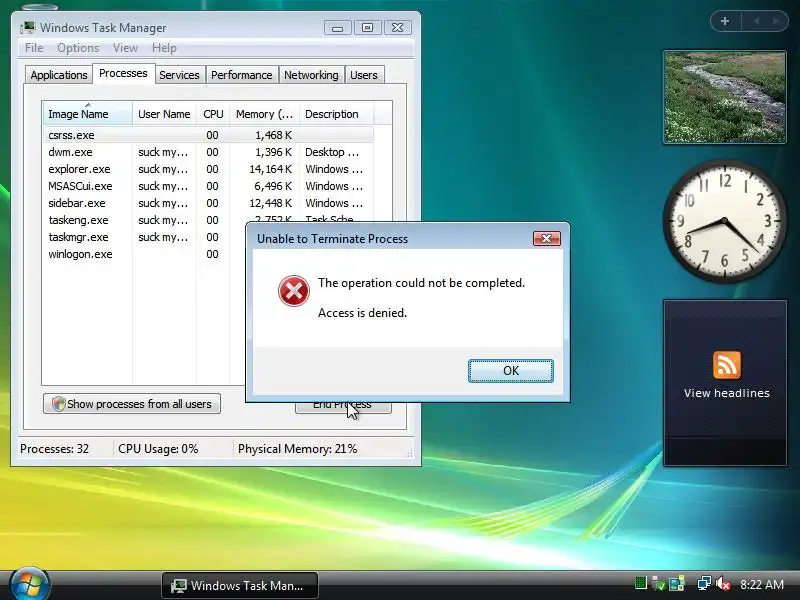Click the Physical Memory: 21% status entry
This screenshot has height=600, width=800.
point(297,449)
